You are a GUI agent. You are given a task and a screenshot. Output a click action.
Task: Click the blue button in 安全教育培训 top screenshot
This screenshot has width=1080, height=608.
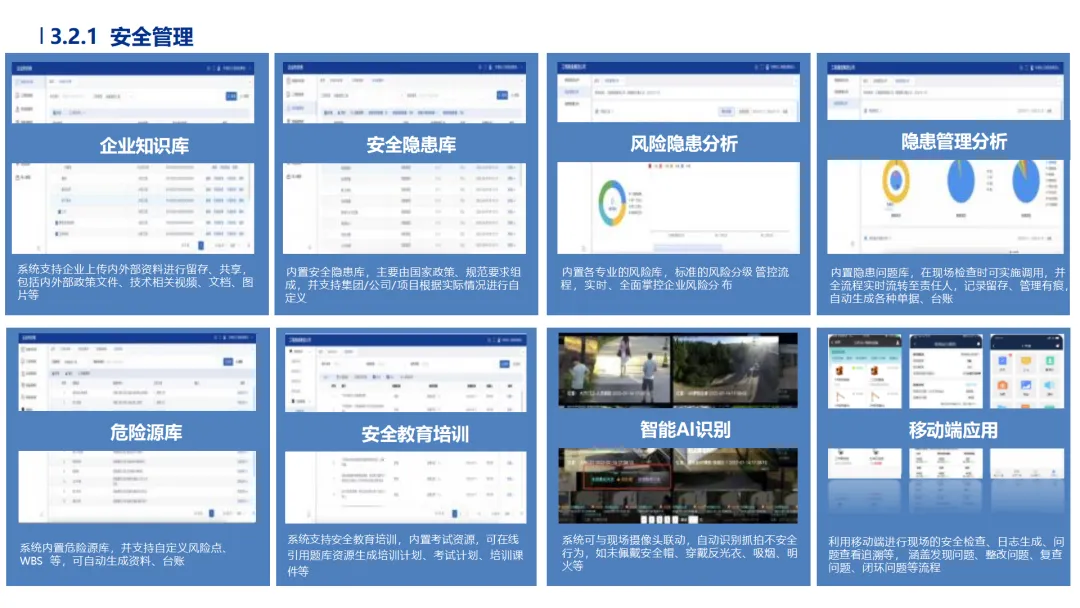pyautogui.click(x=505, y=364)
